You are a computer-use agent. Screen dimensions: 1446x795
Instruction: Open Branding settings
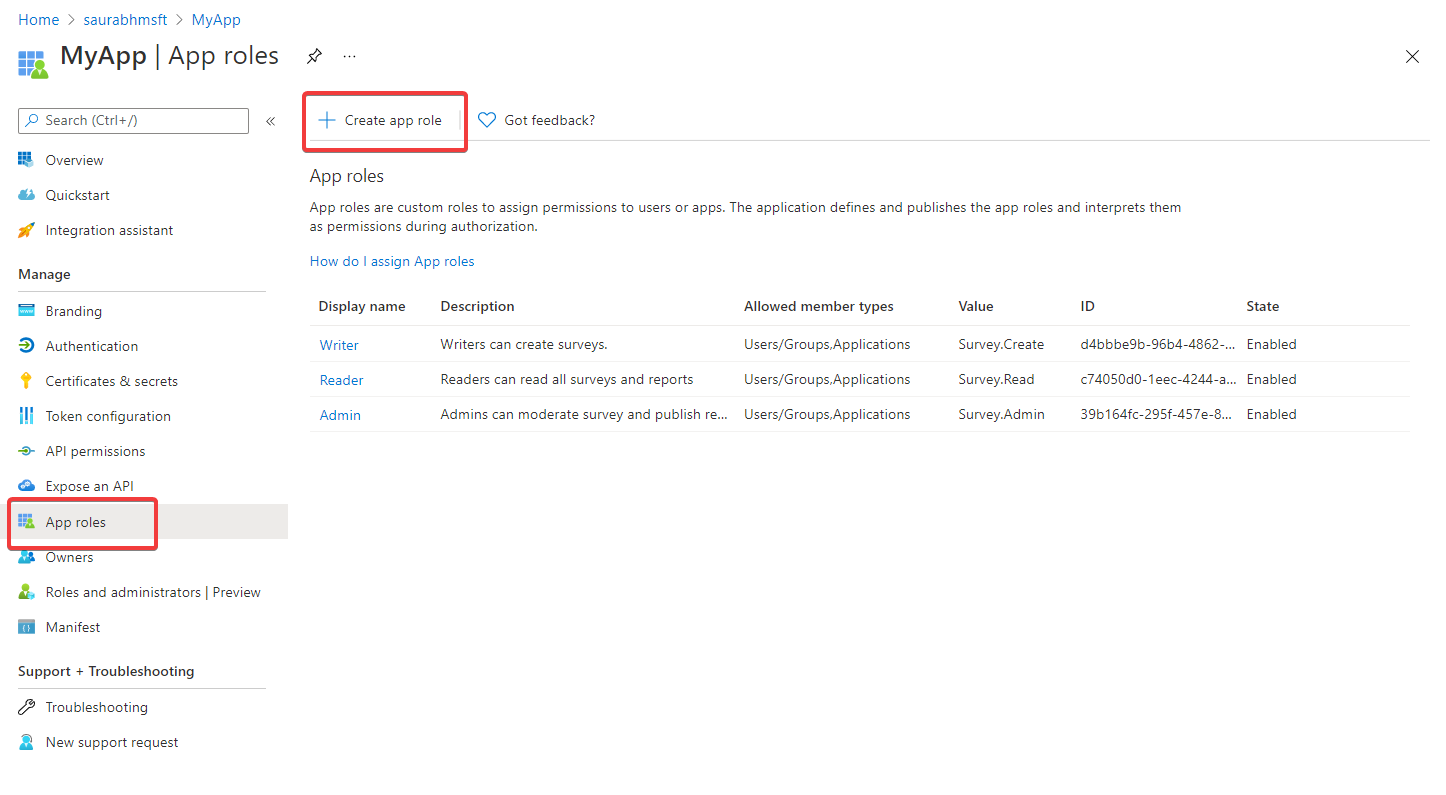[x=72, y=310]
